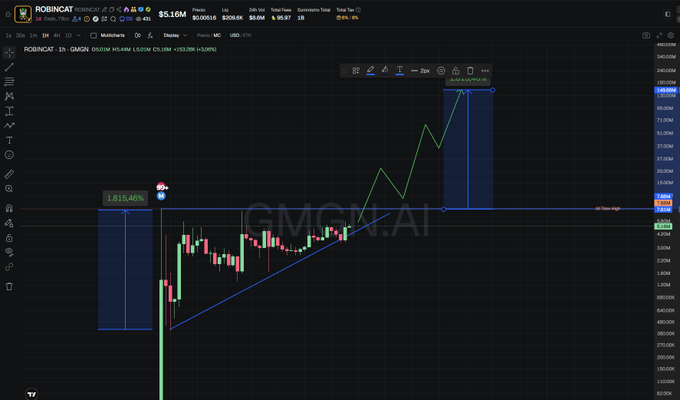The width and height of the screenshot is (680, 400).
Task: Open the Display dropdown
Action: [175, 36]
